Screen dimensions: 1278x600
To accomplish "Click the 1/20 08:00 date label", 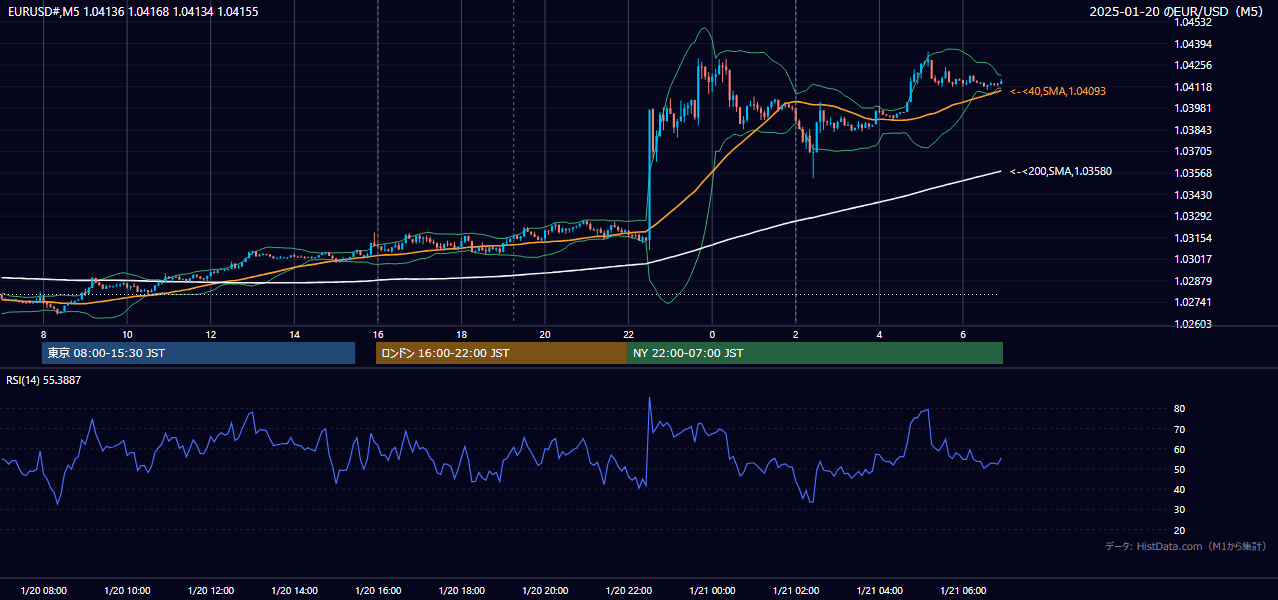I will click(43, 591).
